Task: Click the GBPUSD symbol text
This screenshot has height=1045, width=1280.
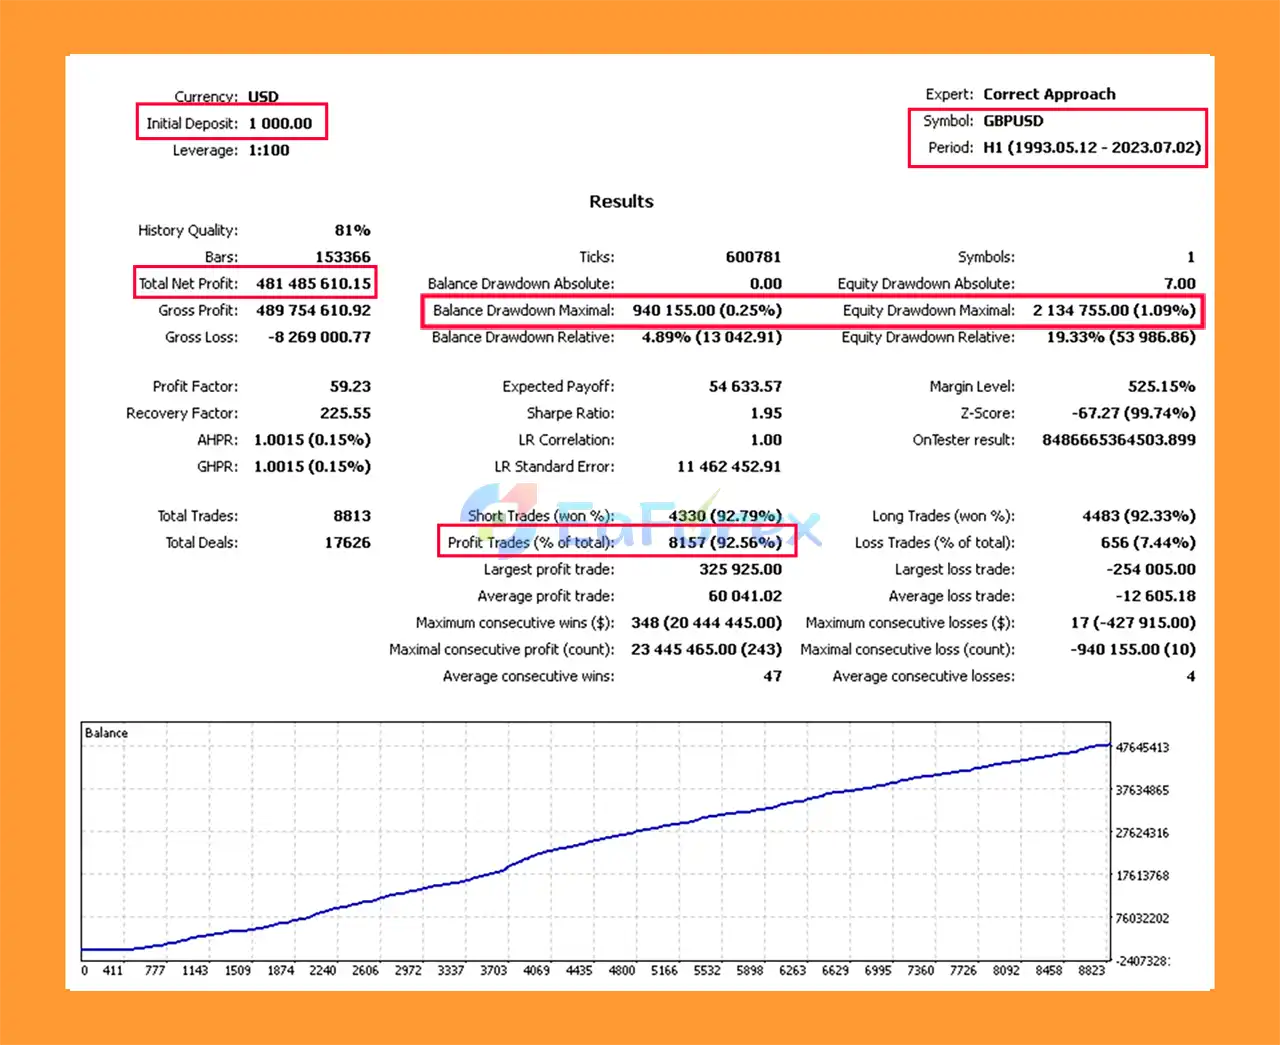Action: 1013,121
